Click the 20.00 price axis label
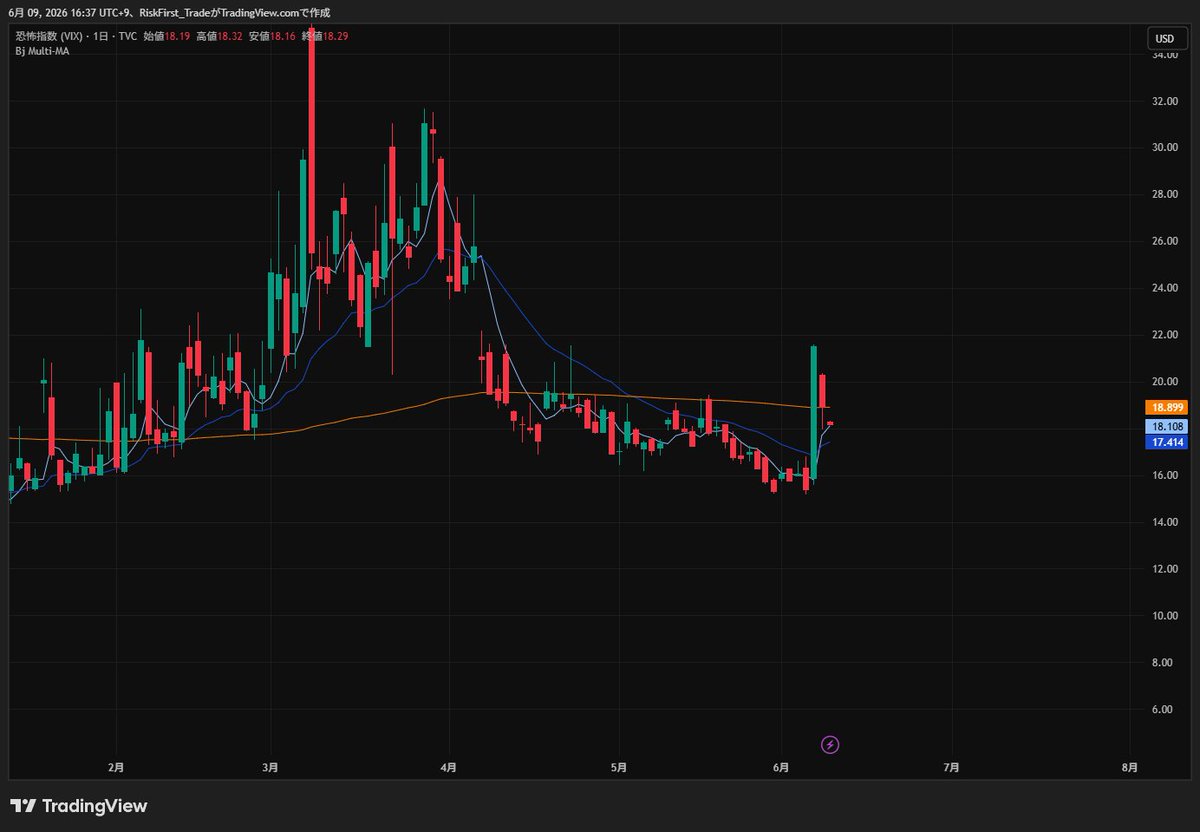The image size is (1200, 832). pos(1164,382)
